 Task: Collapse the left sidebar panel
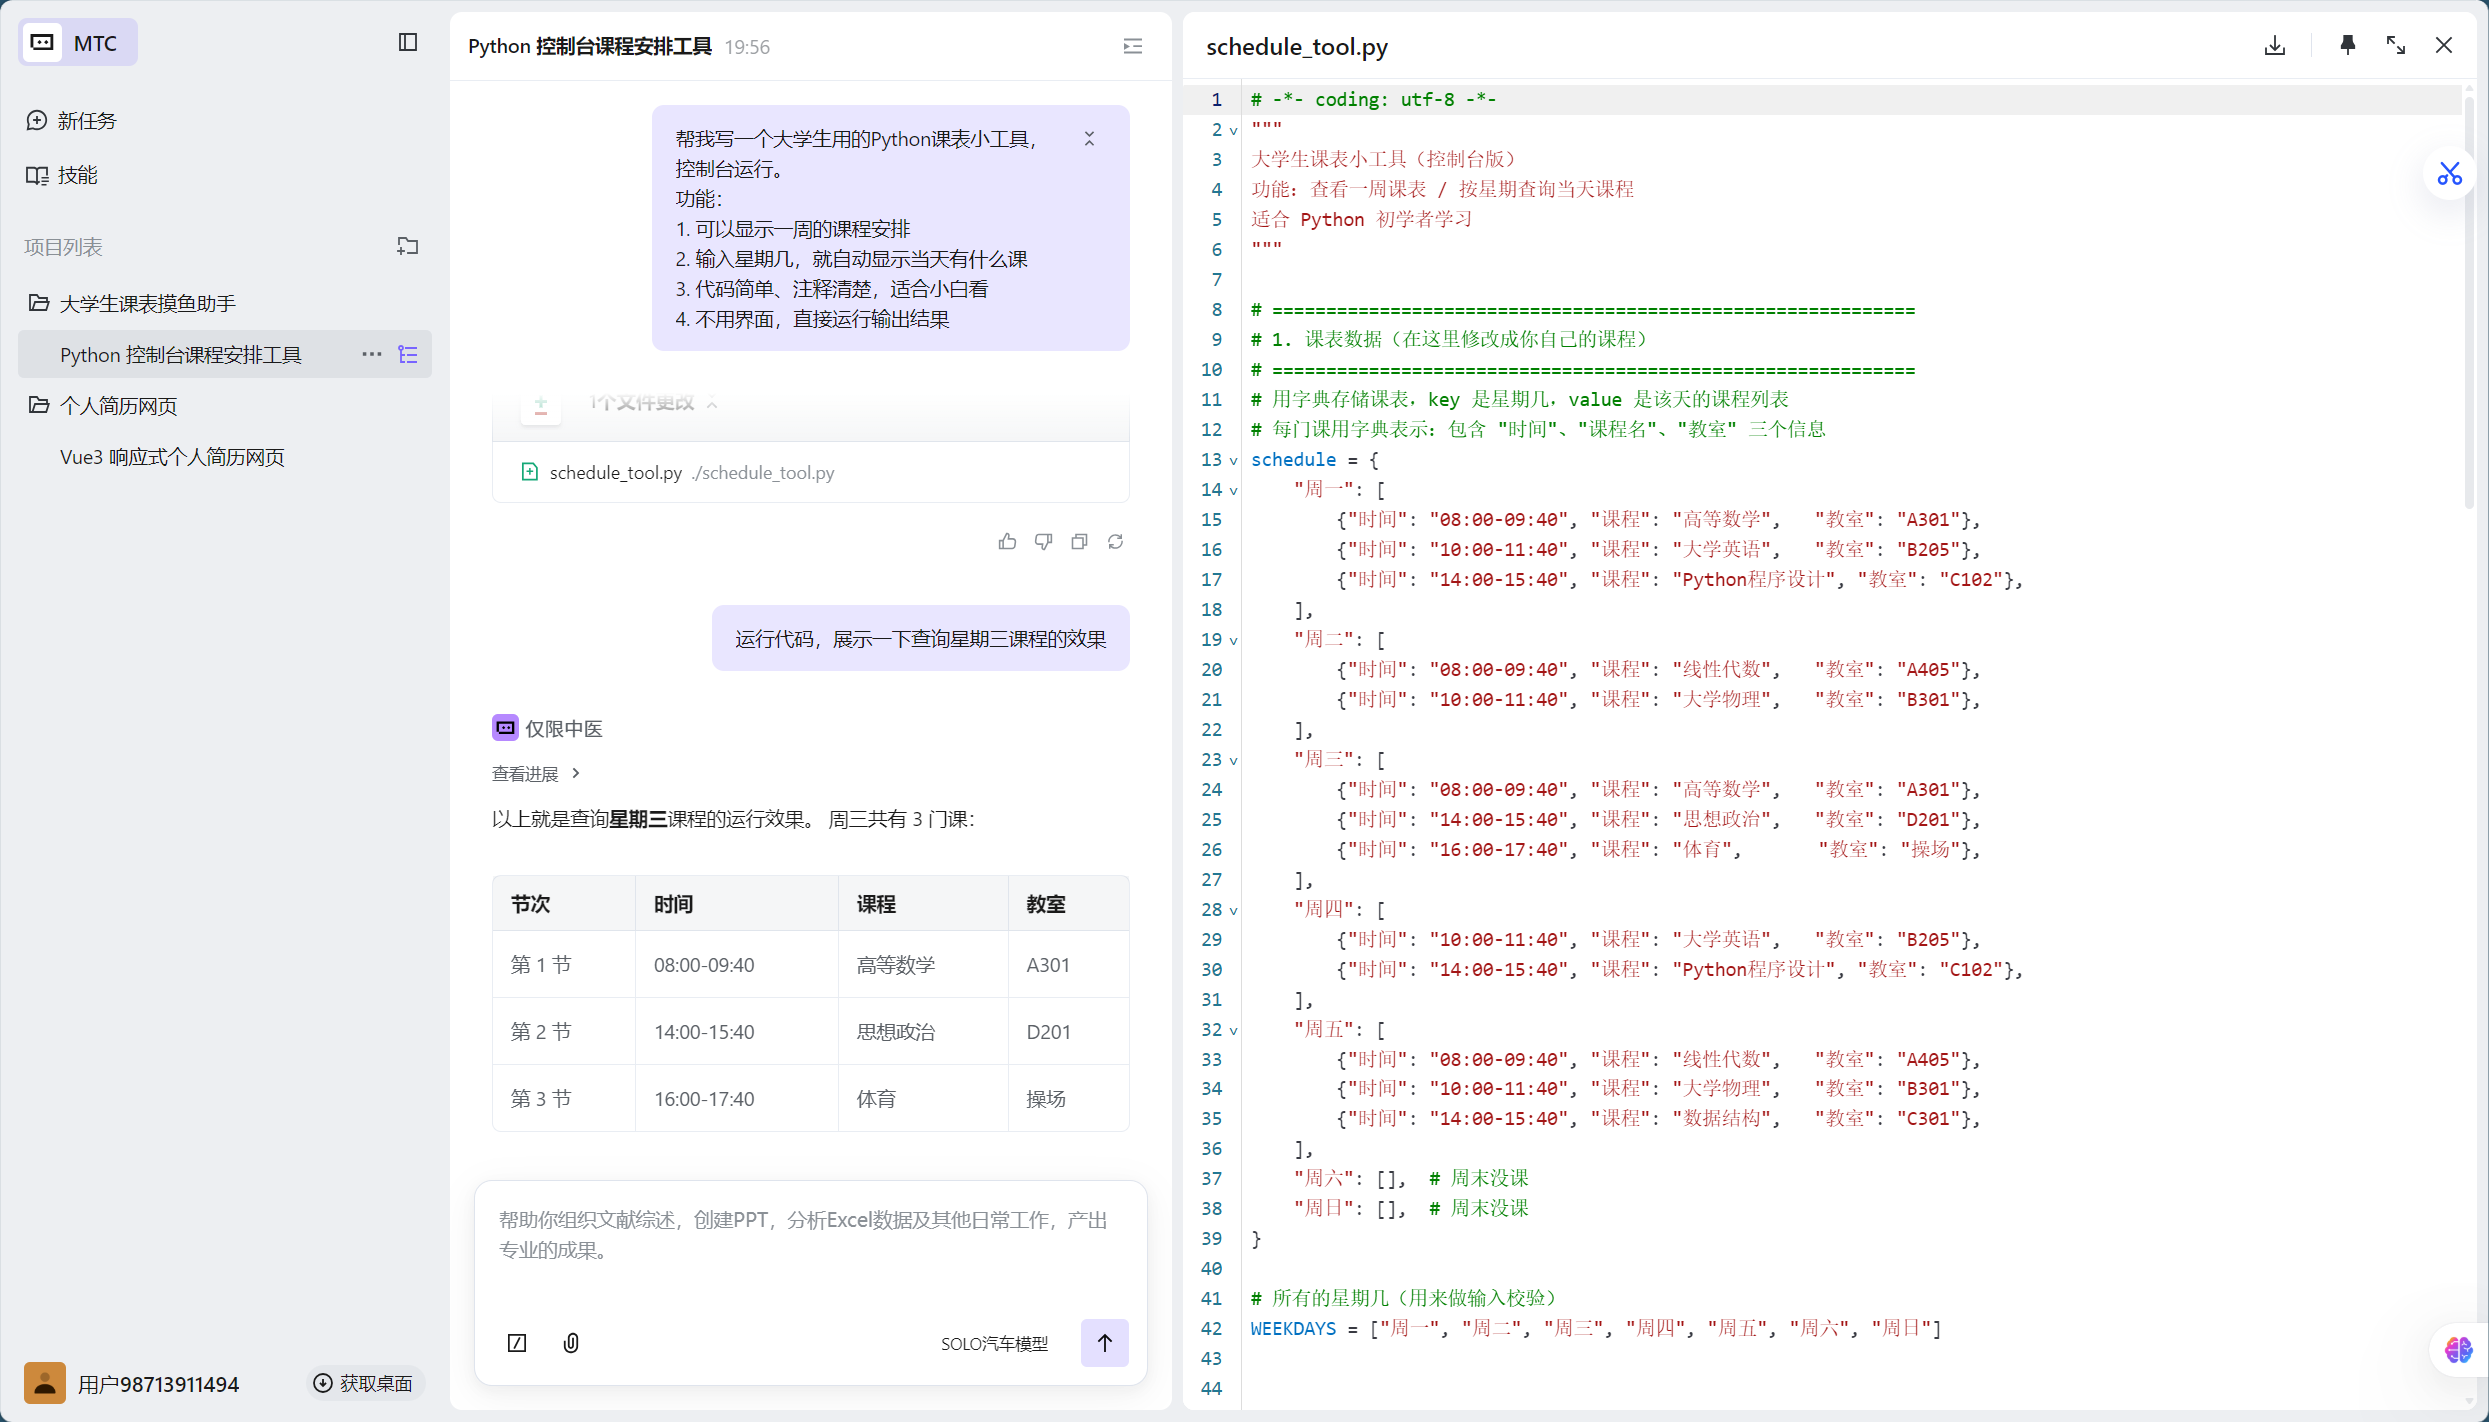407,42
